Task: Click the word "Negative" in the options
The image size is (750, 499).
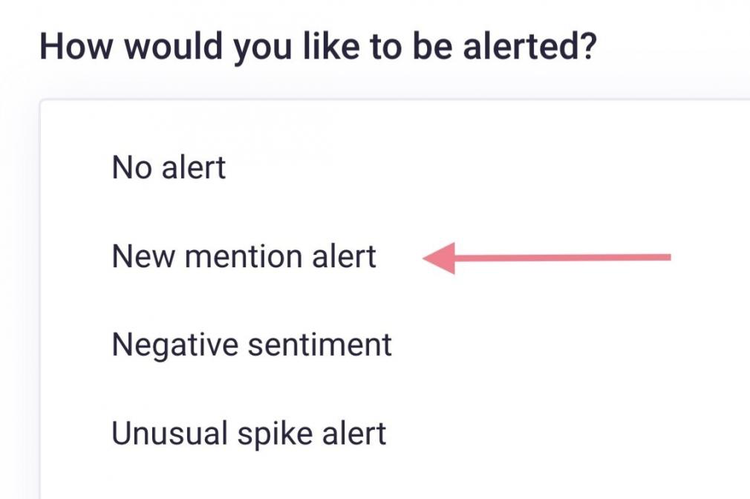Action: tap(175, 345)
